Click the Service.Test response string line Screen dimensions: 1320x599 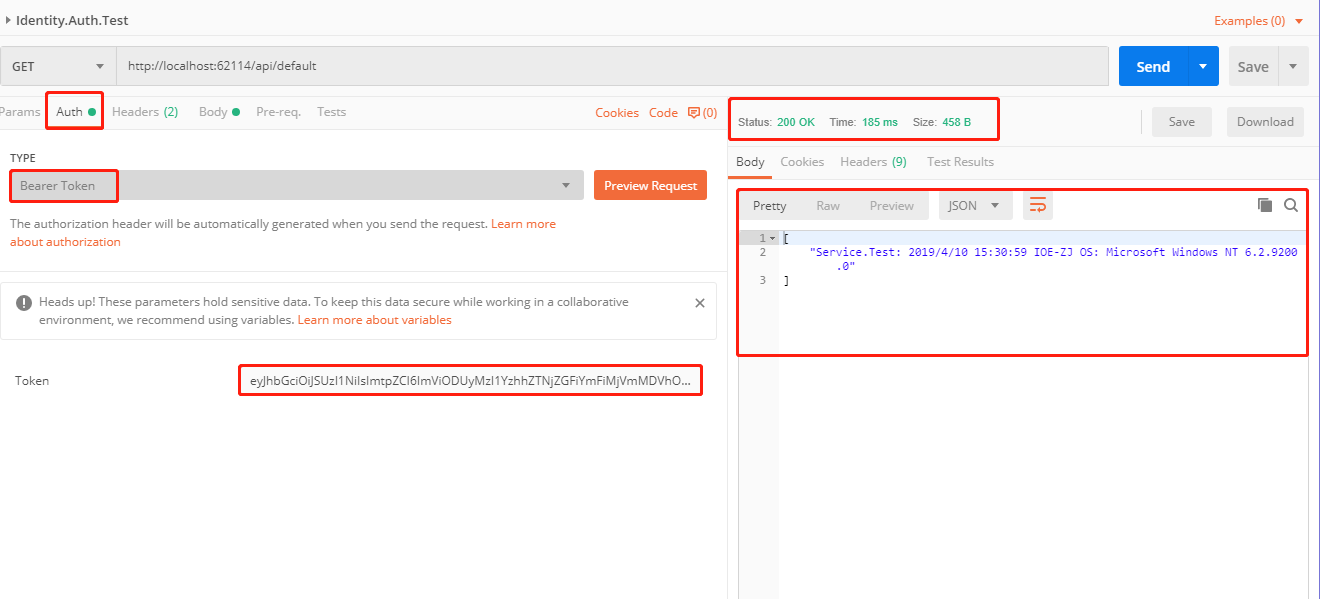point(1053,259)
